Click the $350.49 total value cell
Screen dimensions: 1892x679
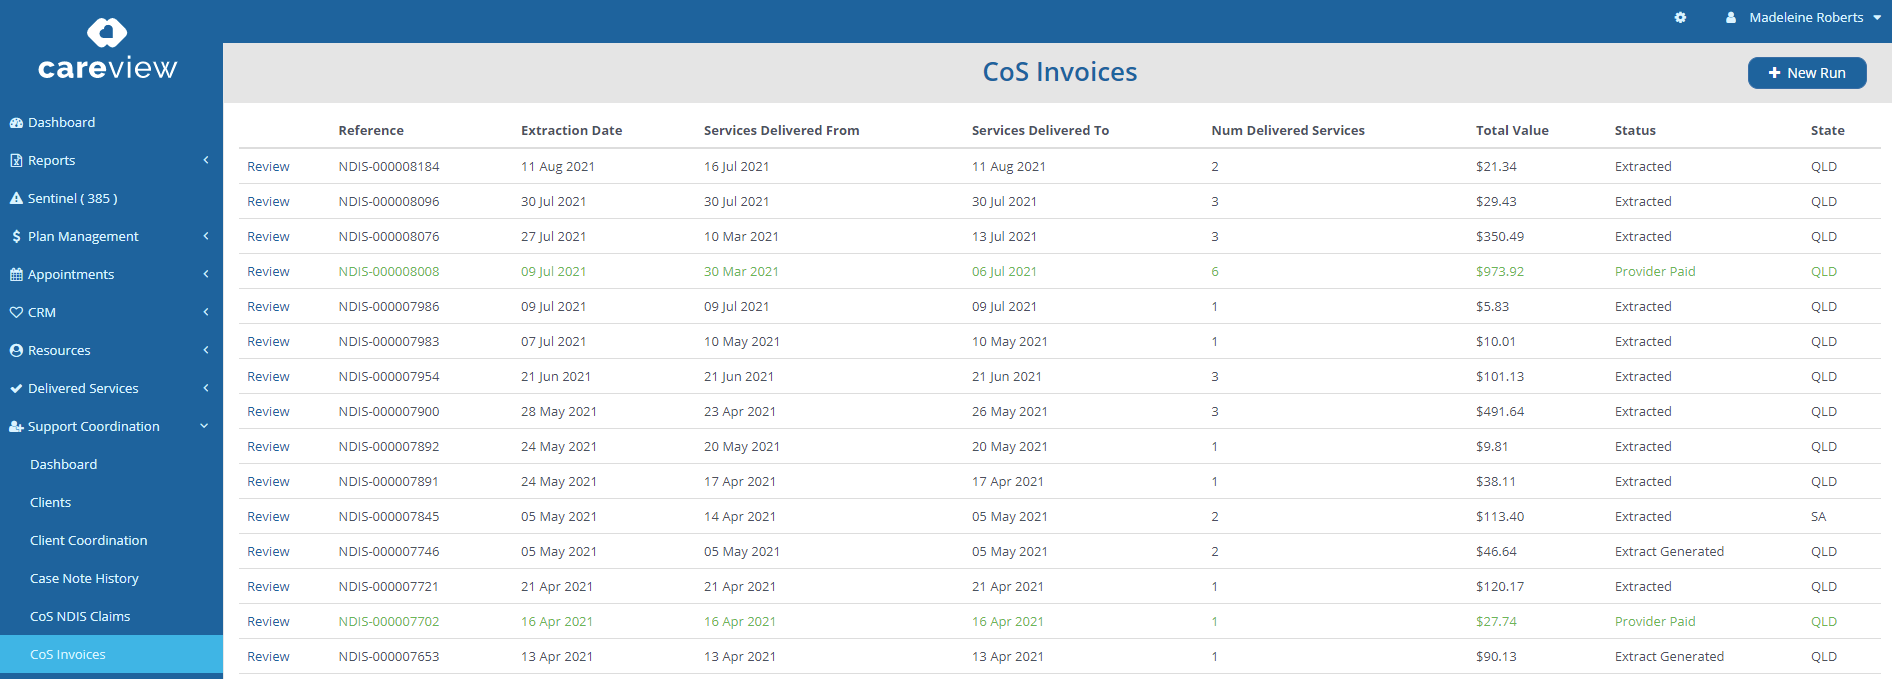pos(1500,237)
